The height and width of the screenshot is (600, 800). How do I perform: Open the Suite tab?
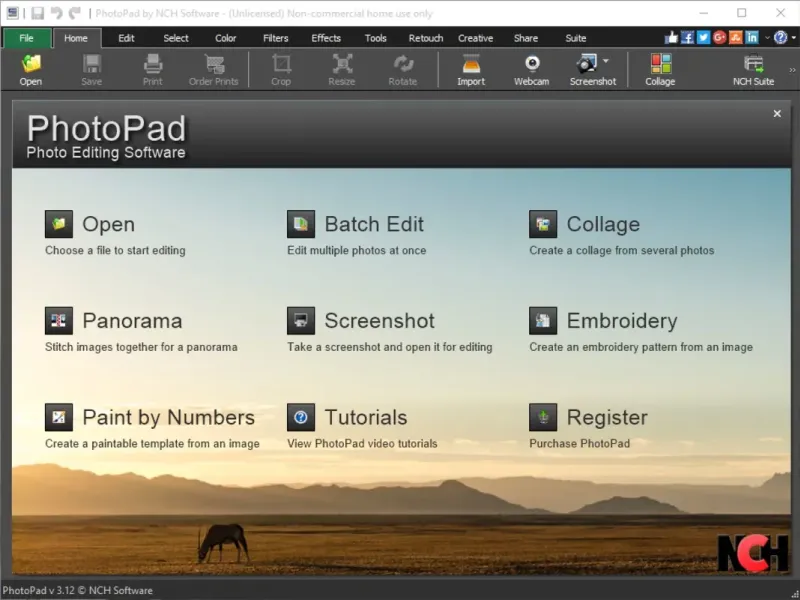[576, 38]
